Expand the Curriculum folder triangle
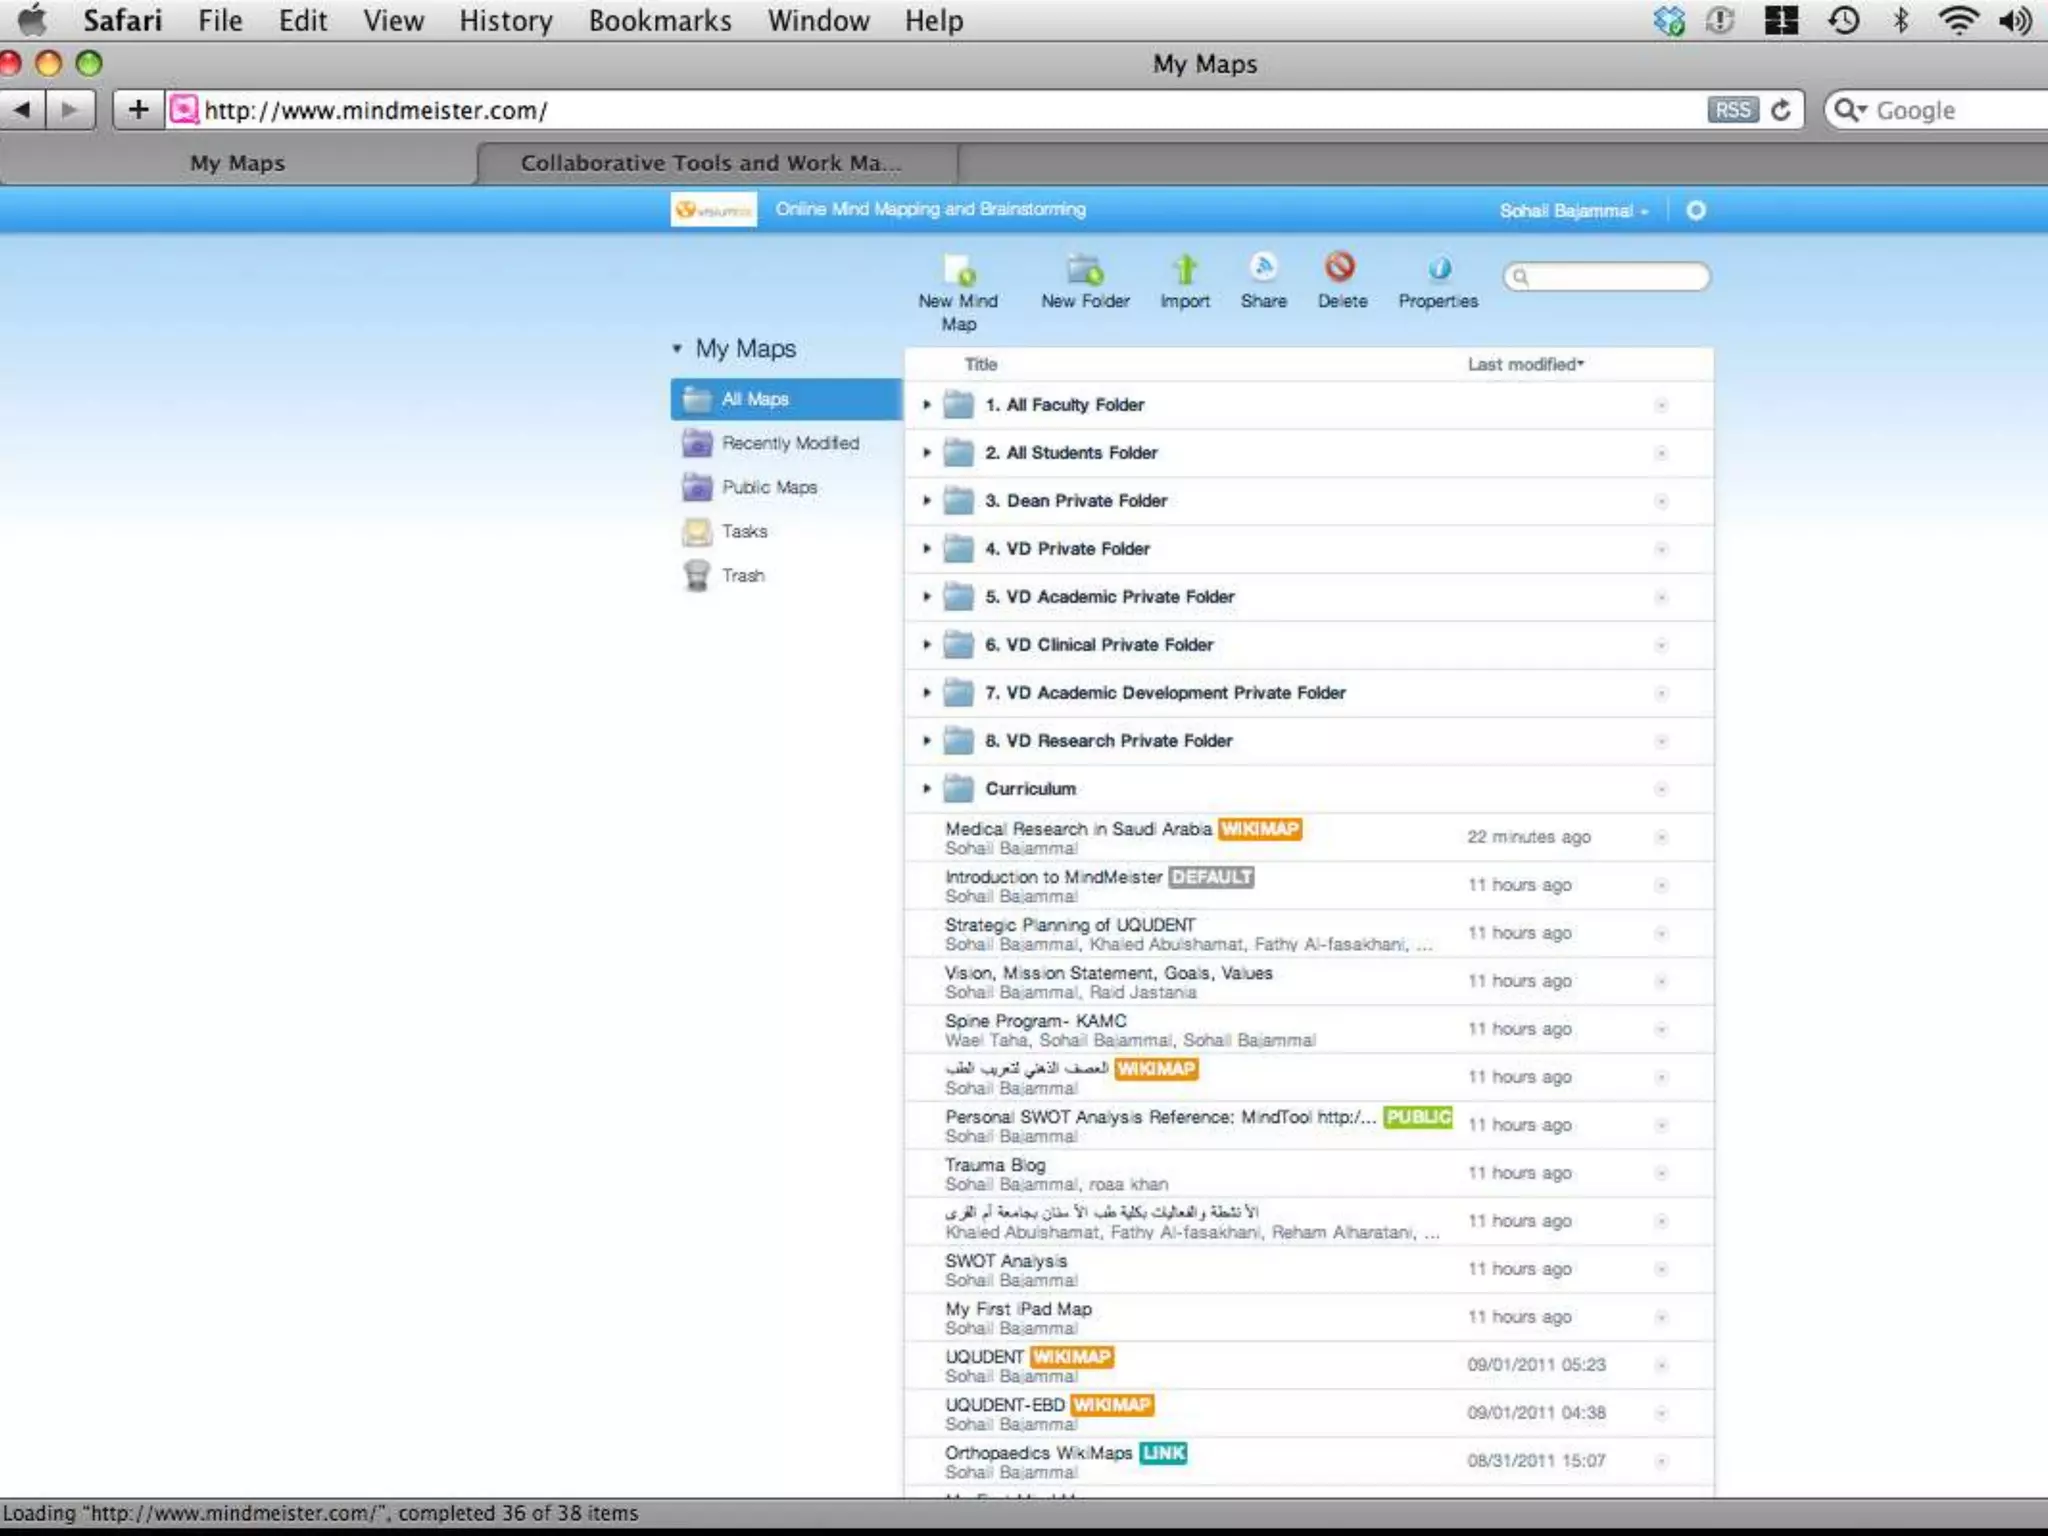This screenshot has height=1536, width=2048. [927, 789]
